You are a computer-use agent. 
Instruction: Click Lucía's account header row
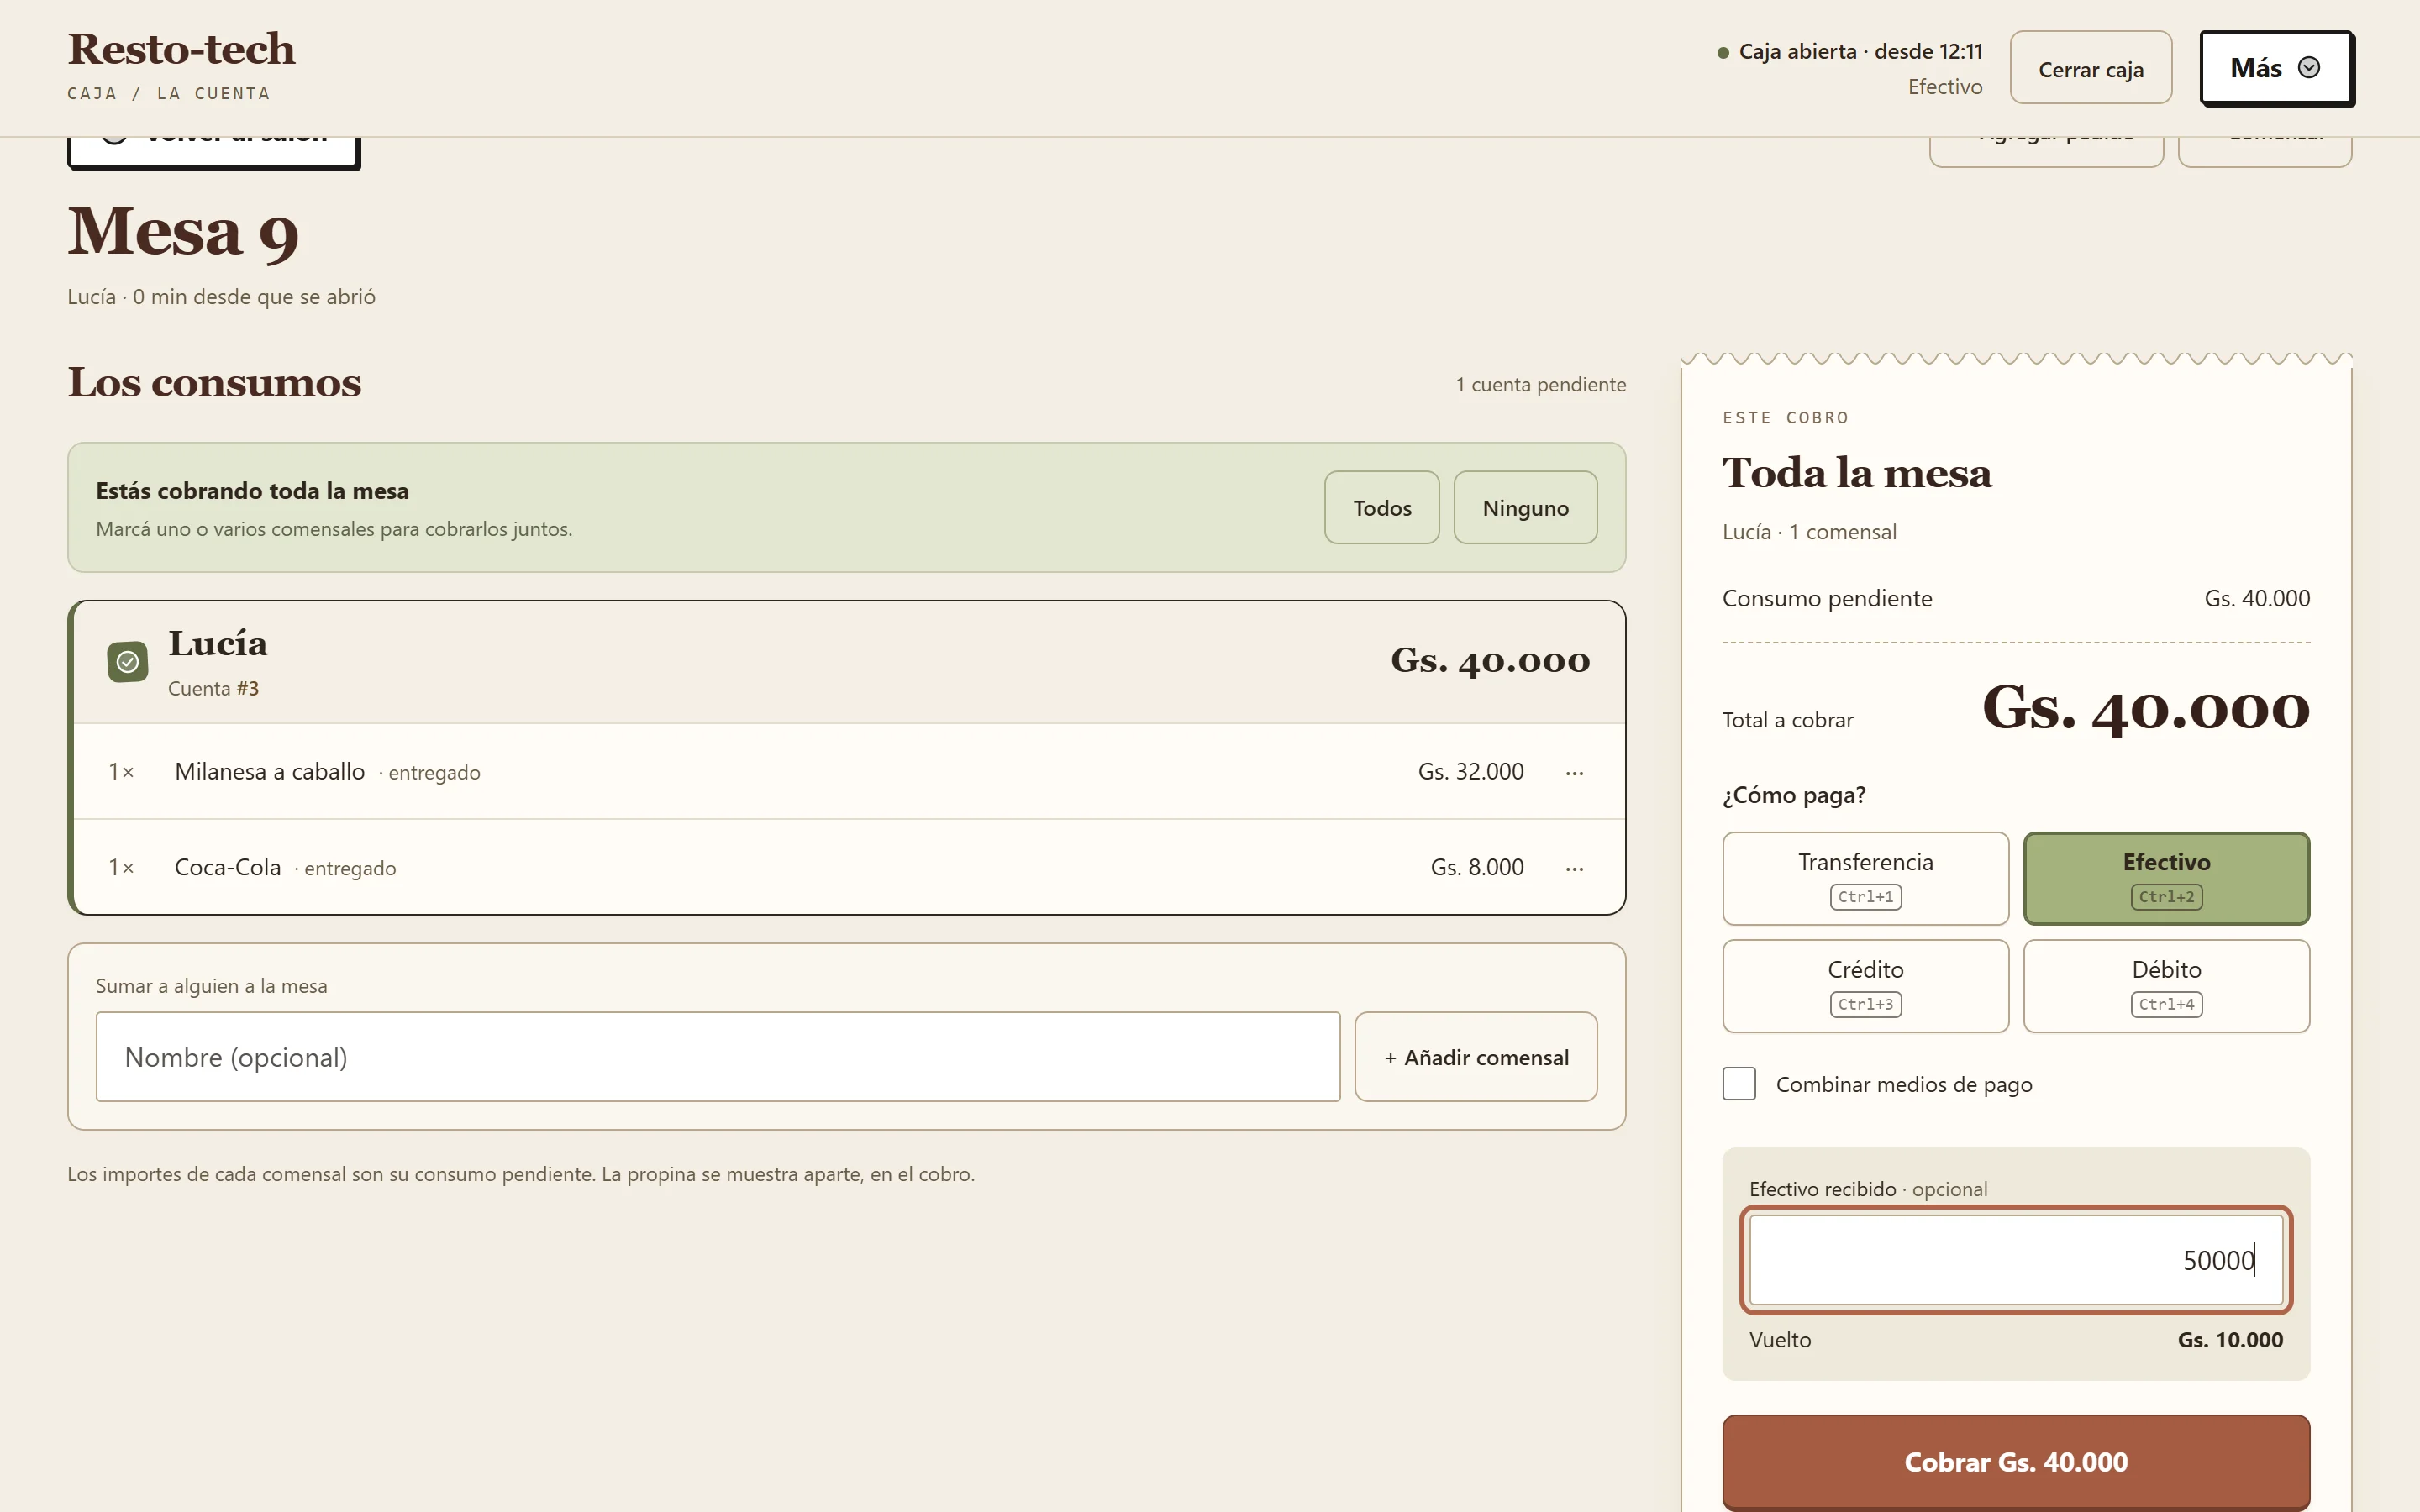849,662
